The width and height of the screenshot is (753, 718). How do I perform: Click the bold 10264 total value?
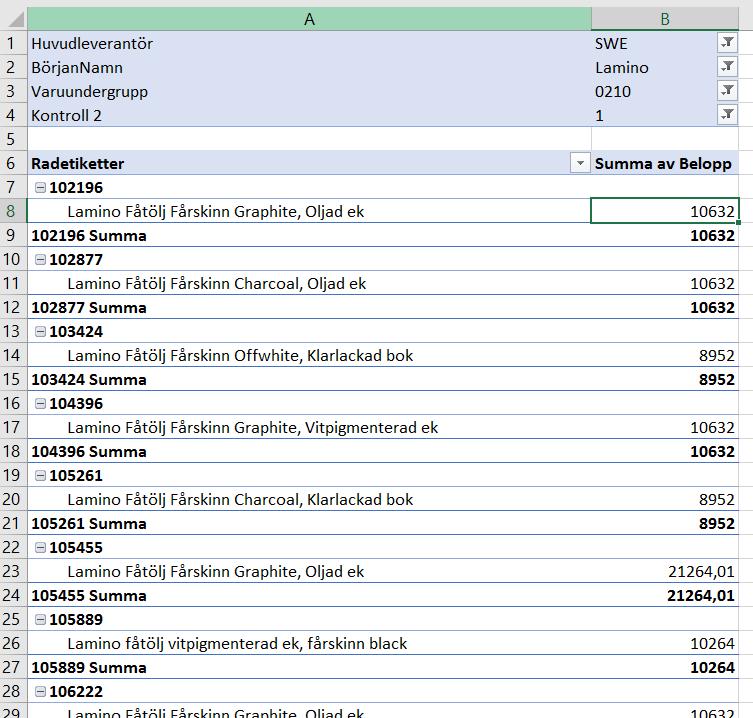(x=712, y=668)
